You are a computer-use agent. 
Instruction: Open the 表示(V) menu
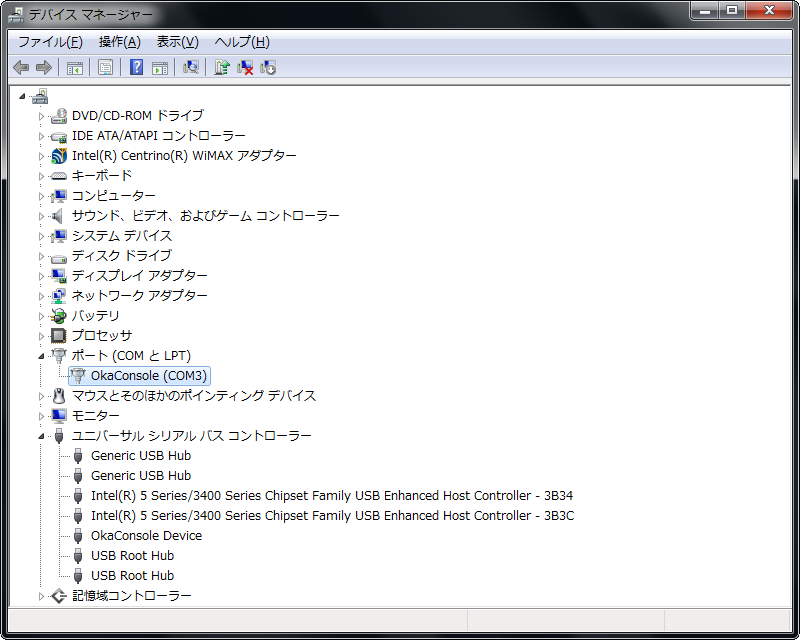(177, 42)
